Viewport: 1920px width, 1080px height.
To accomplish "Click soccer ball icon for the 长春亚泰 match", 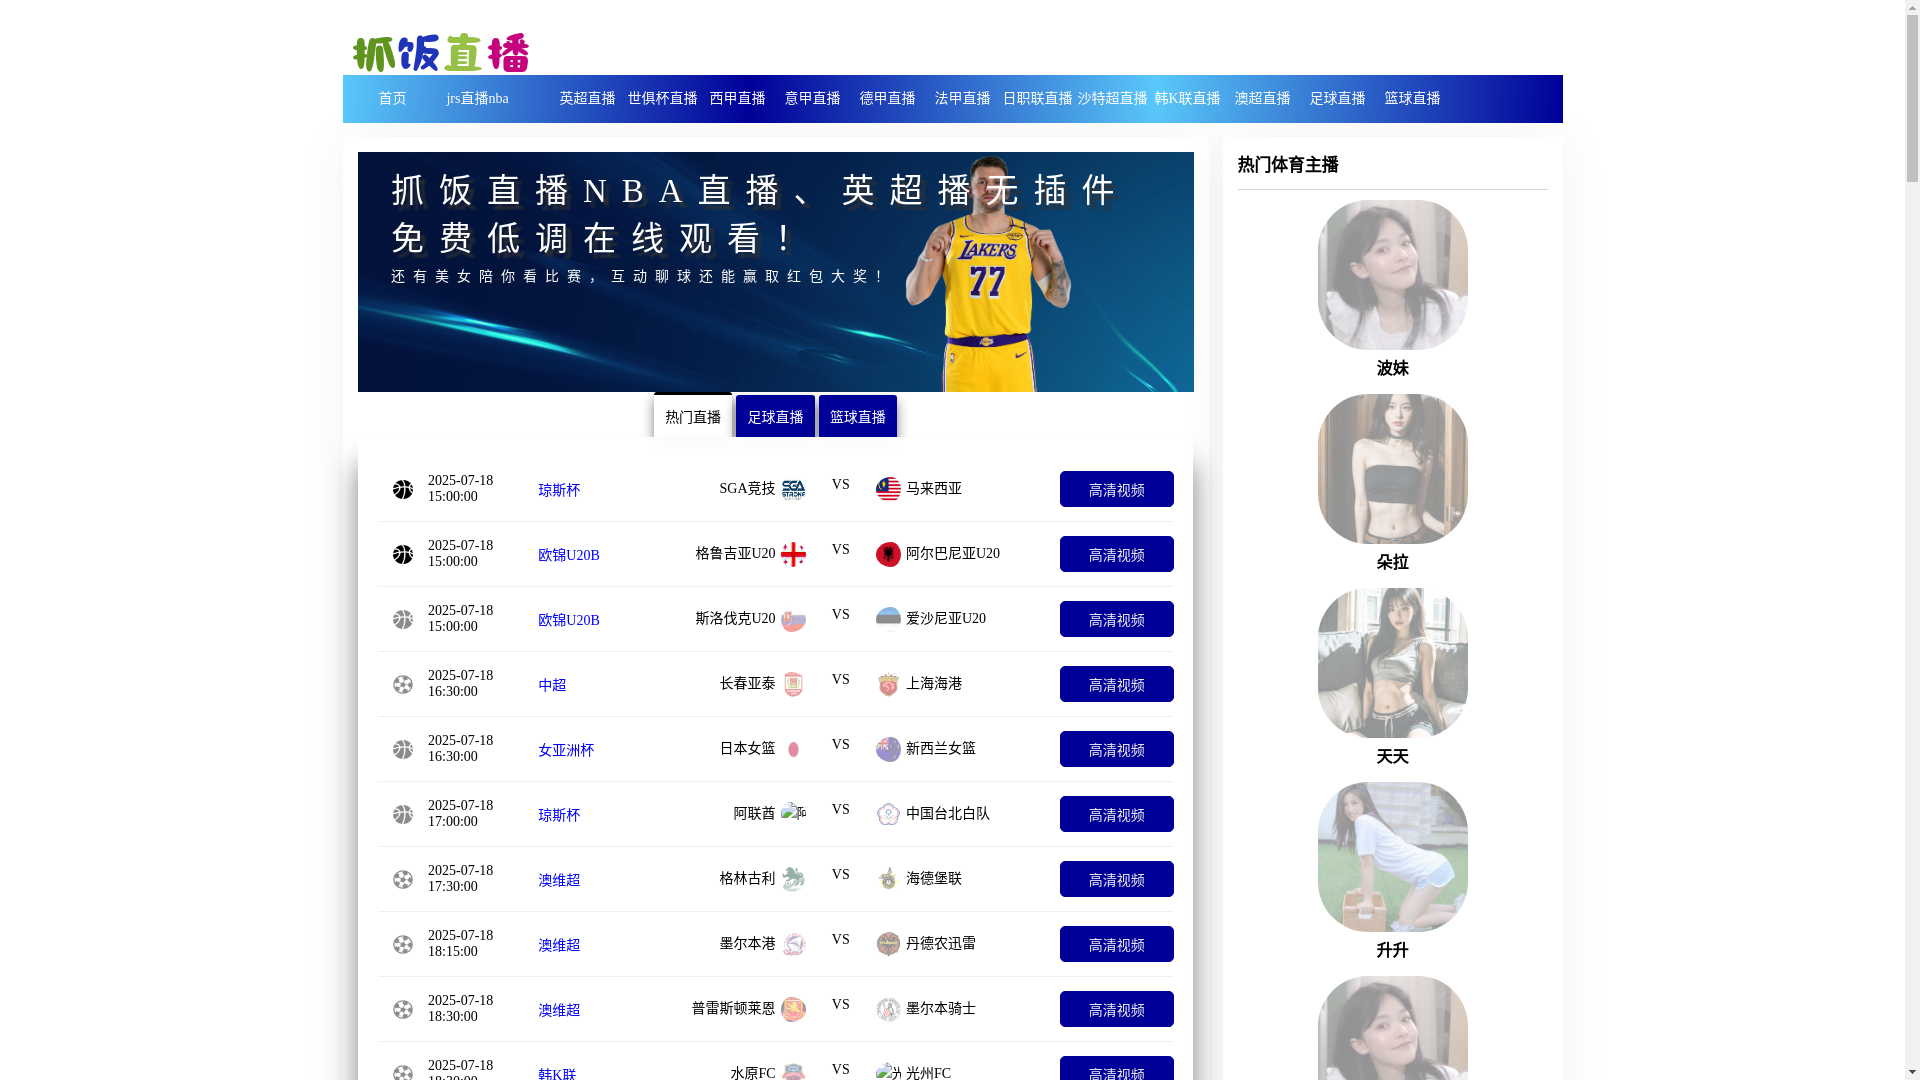I will [x=403, y=684].
